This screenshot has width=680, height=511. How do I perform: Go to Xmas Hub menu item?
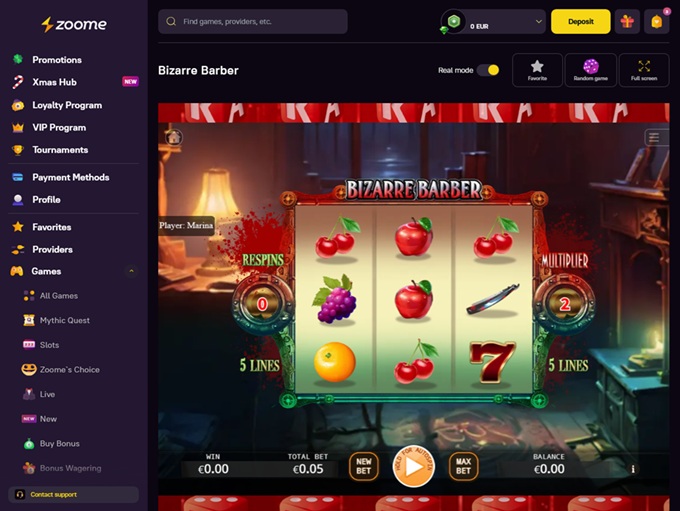pos(54,82)
